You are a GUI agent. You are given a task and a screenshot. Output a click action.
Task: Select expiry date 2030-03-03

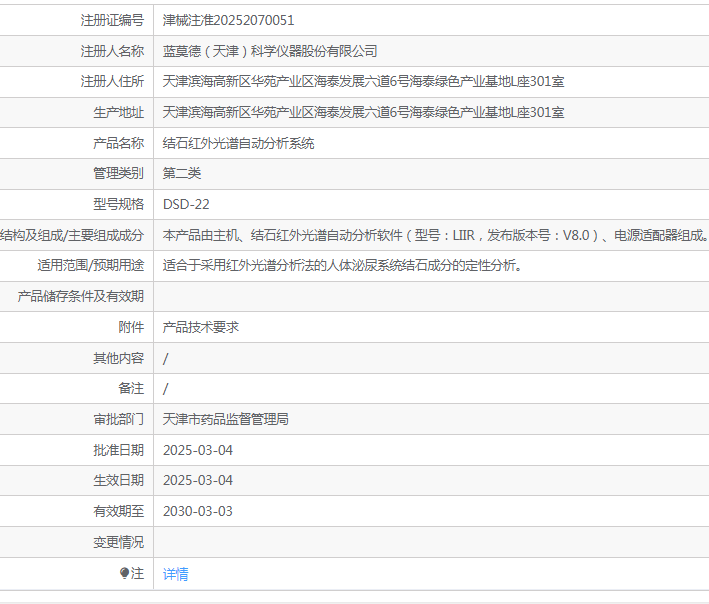[x=198, y=511]
